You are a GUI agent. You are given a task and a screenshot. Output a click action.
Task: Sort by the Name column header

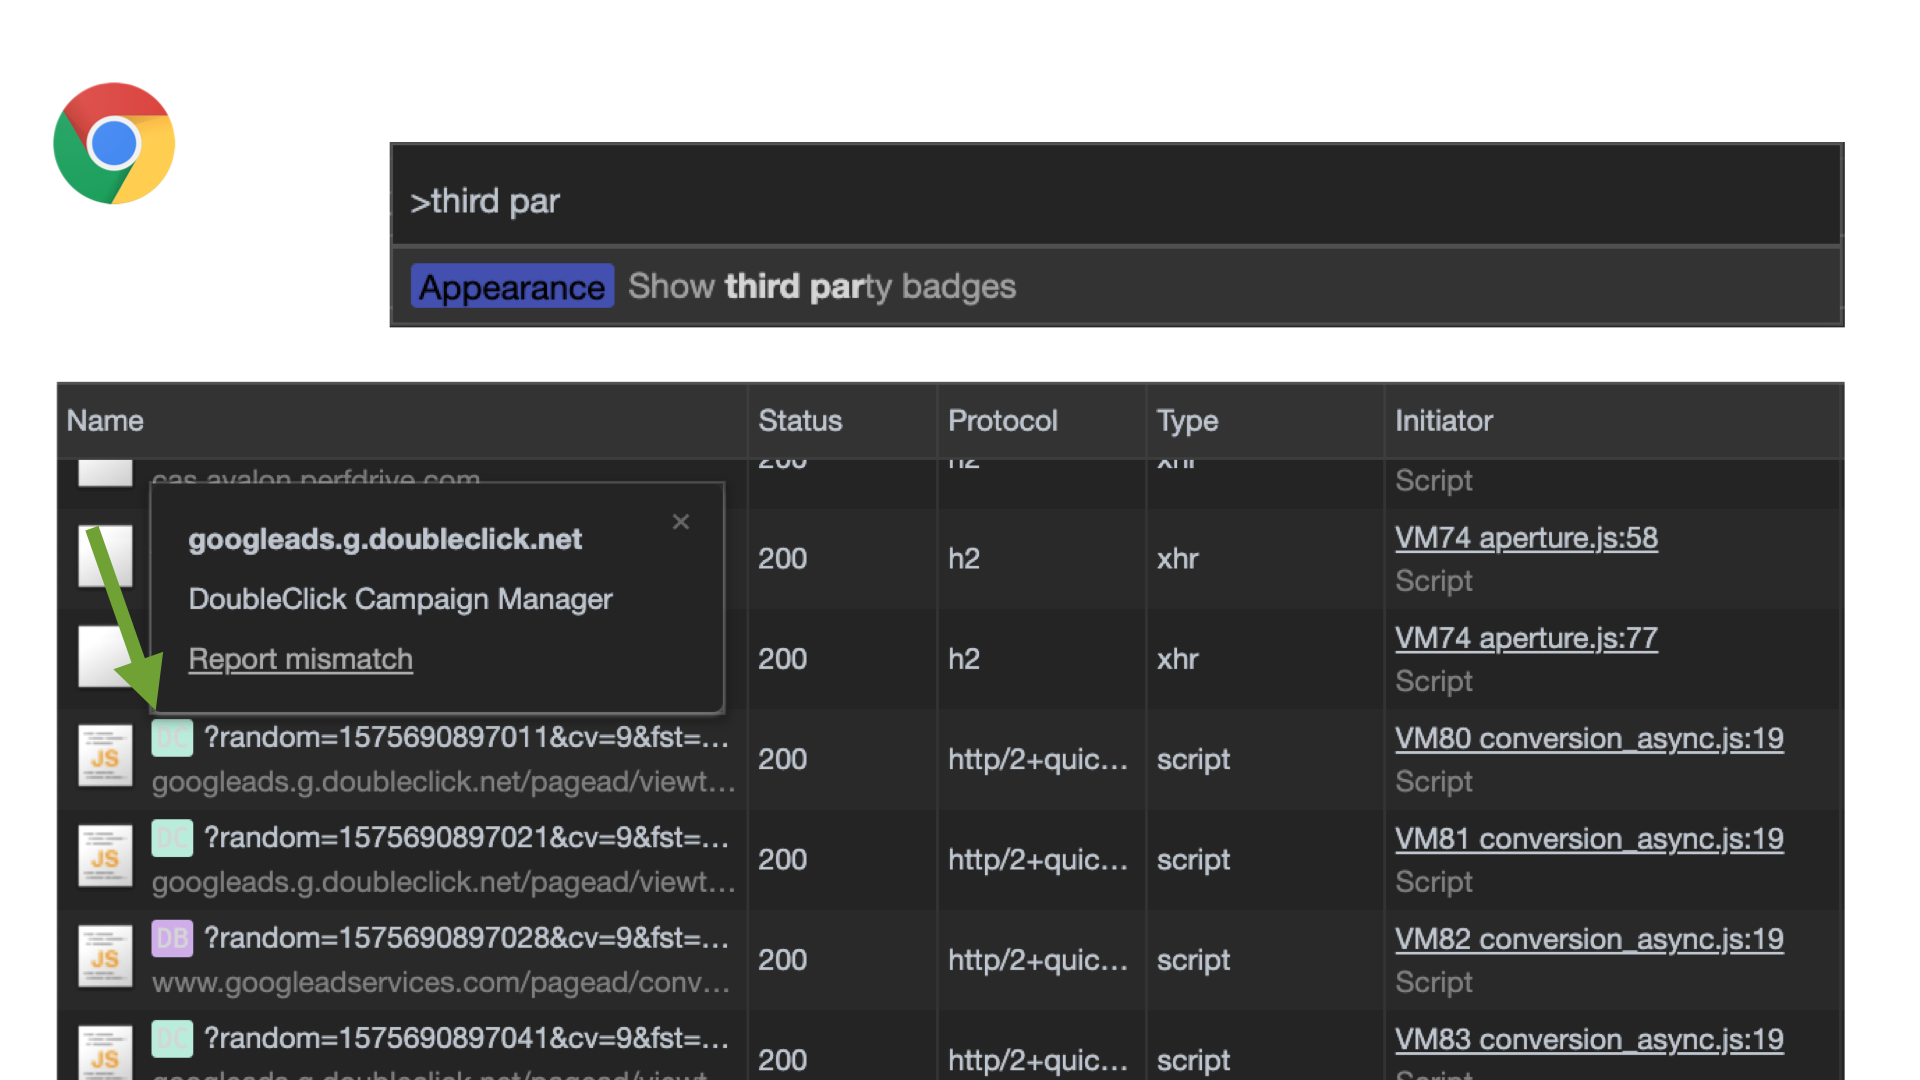click(105, 421)
